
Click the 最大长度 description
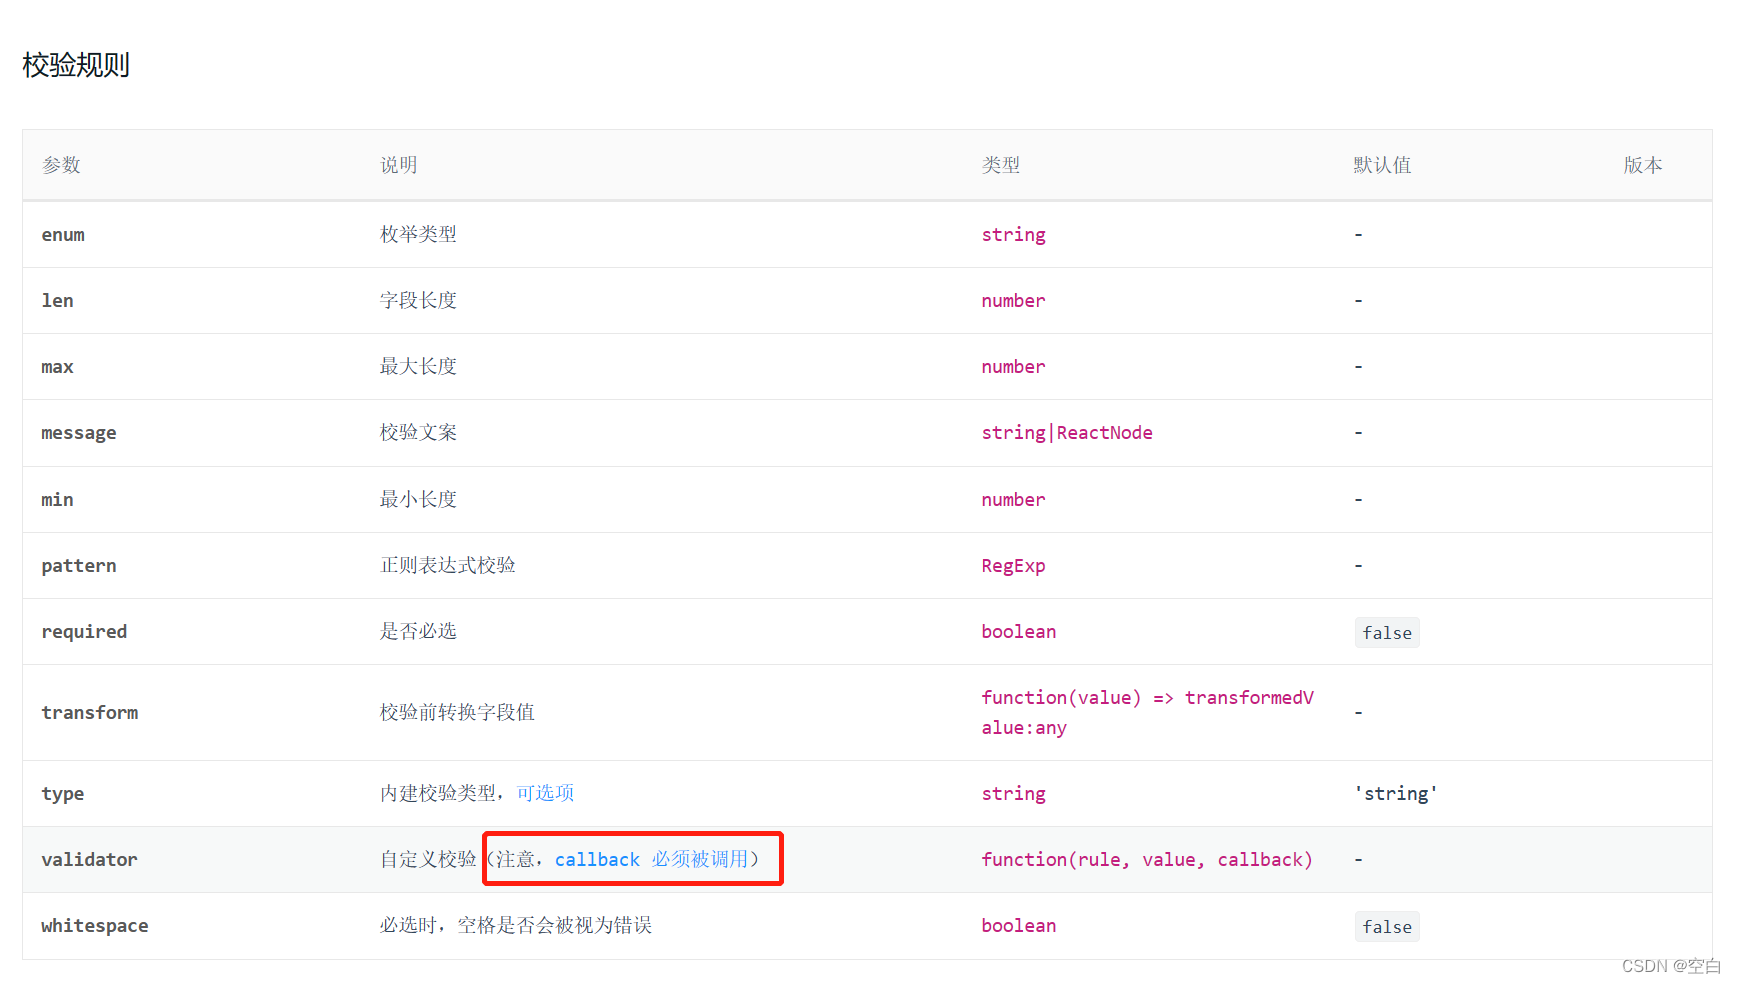(418, 366)
